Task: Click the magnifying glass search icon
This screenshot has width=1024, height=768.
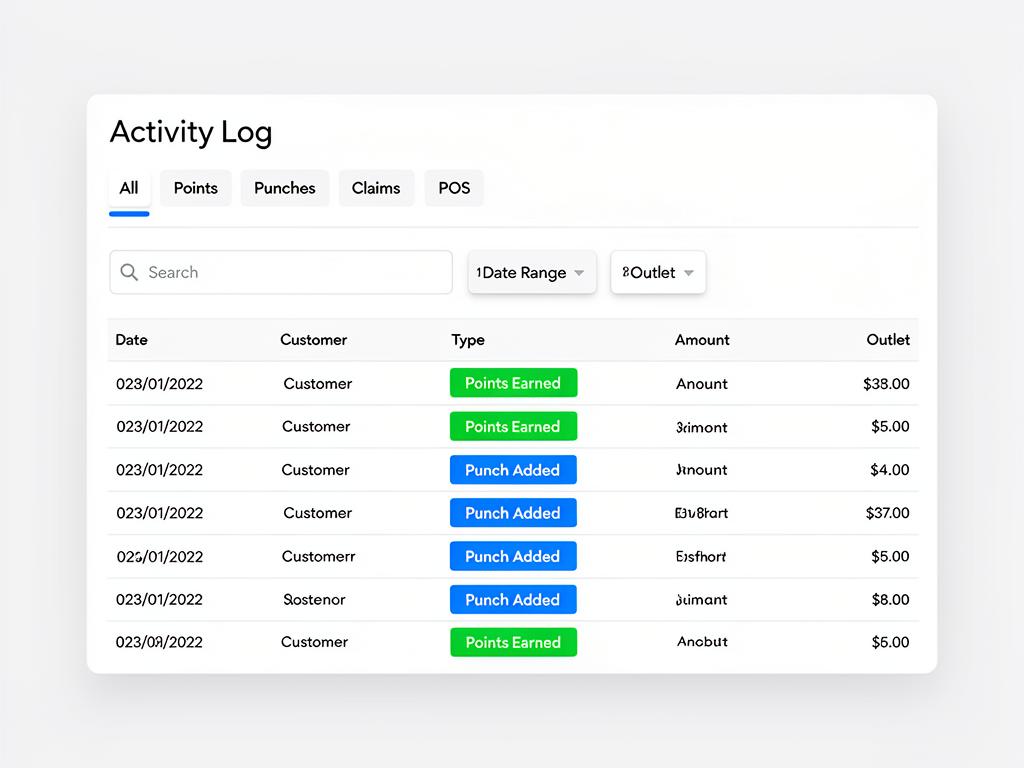Action: (129, 272)
